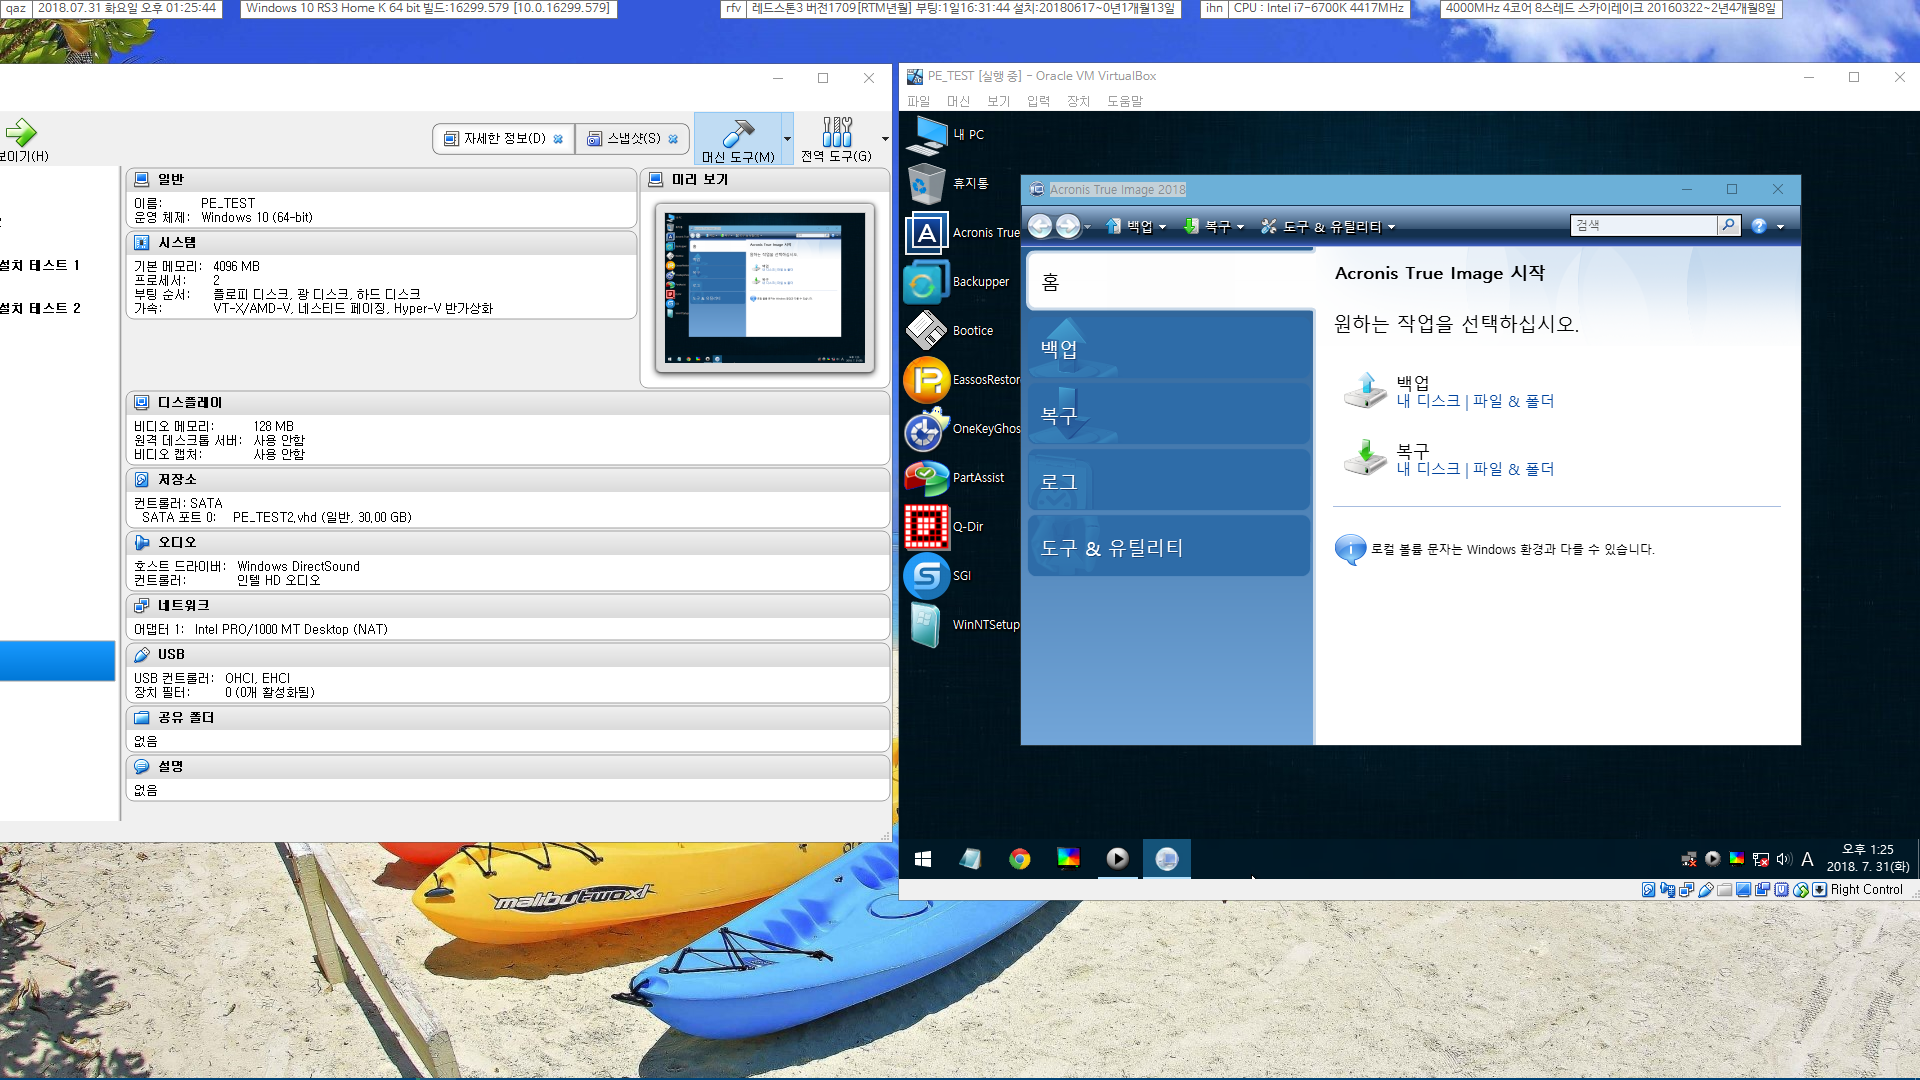
Task: Select 복구 in the Acronis sidebar
Action: 1170,414
